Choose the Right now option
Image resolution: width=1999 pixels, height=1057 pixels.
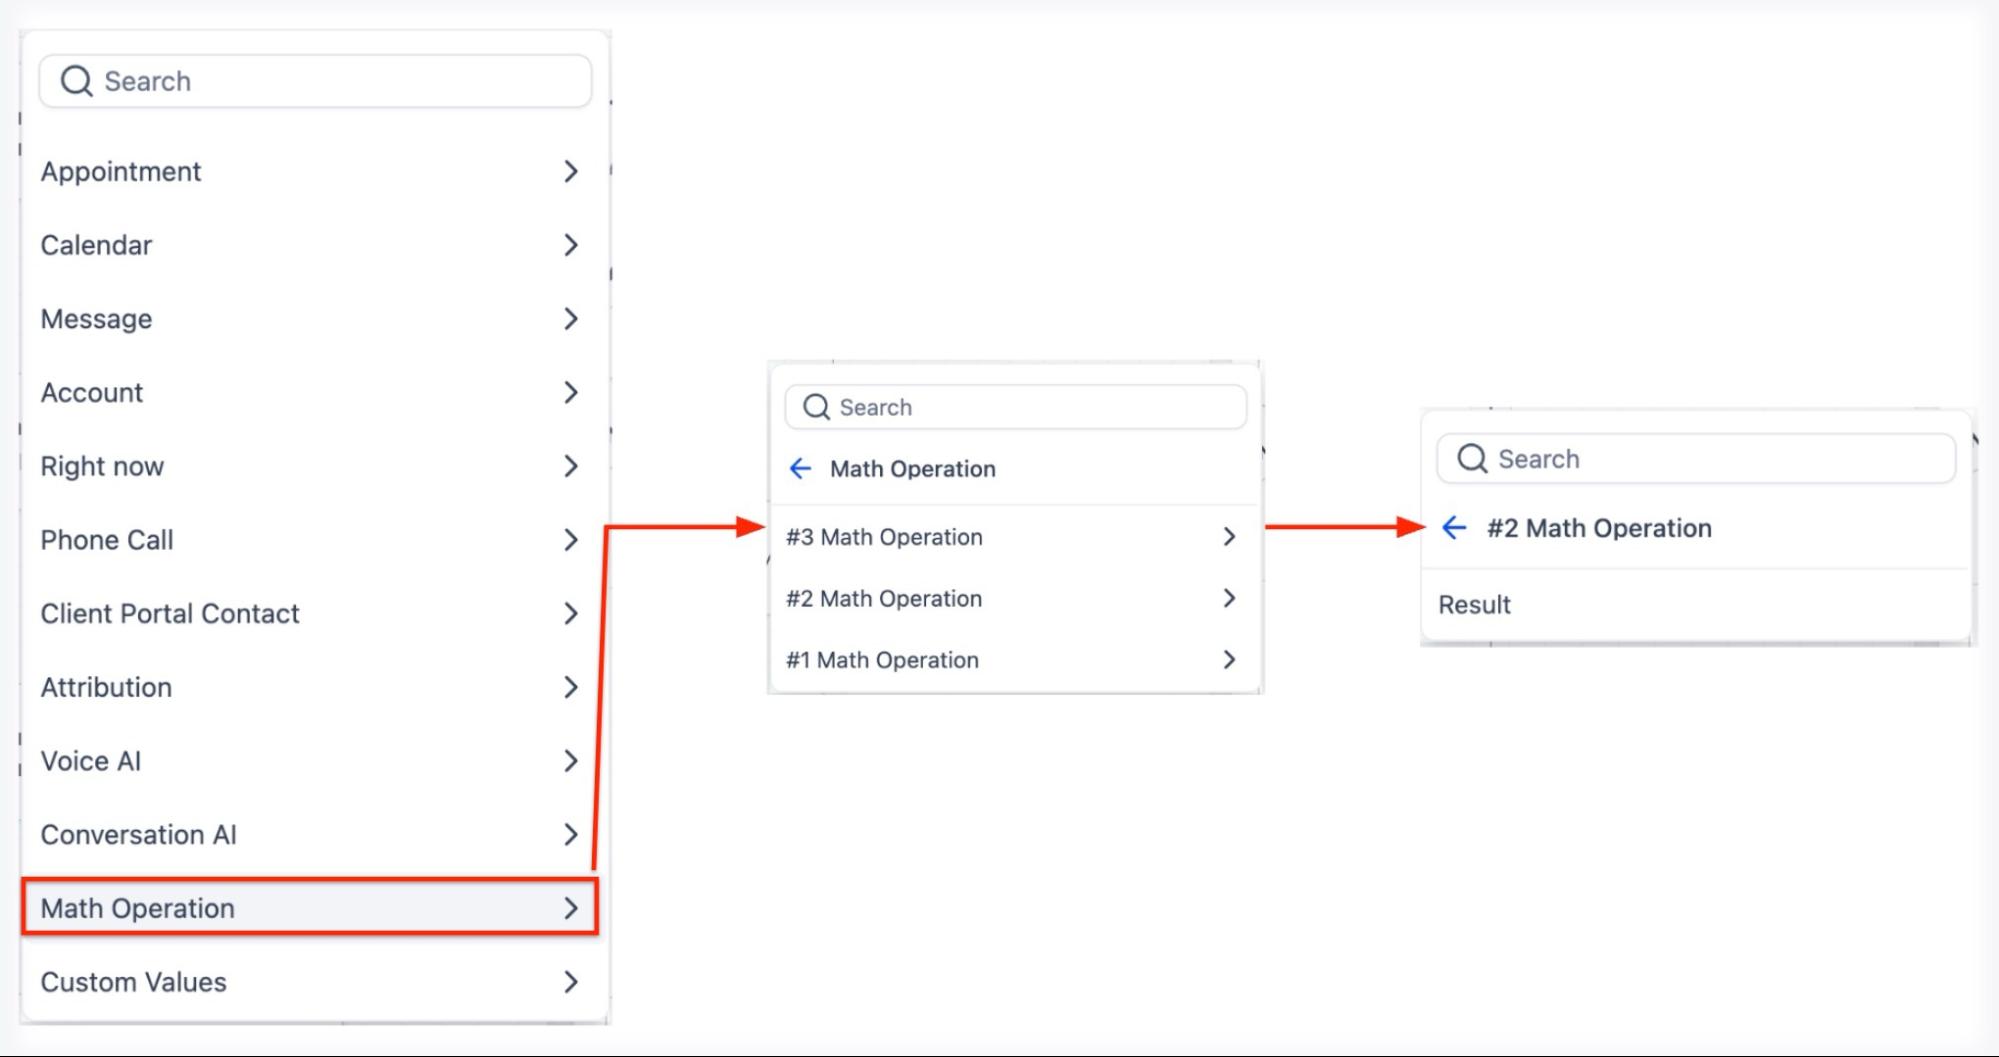pos(102,467)
